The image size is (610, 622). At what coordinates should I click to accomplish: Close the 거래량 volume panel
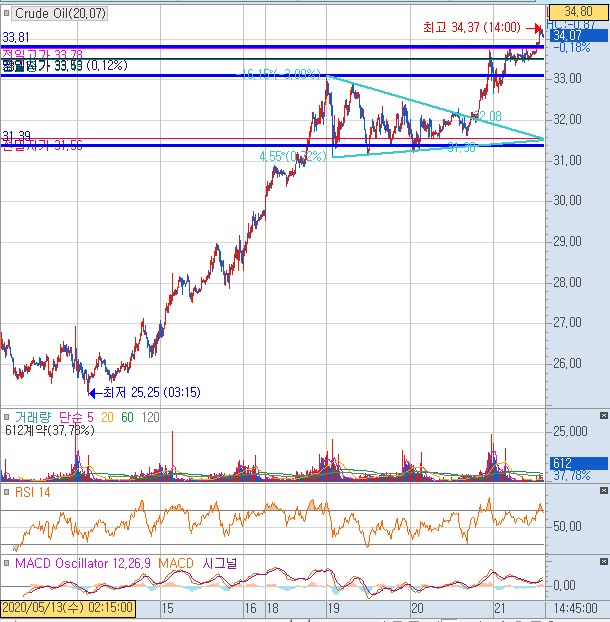[x=603, y=415]
